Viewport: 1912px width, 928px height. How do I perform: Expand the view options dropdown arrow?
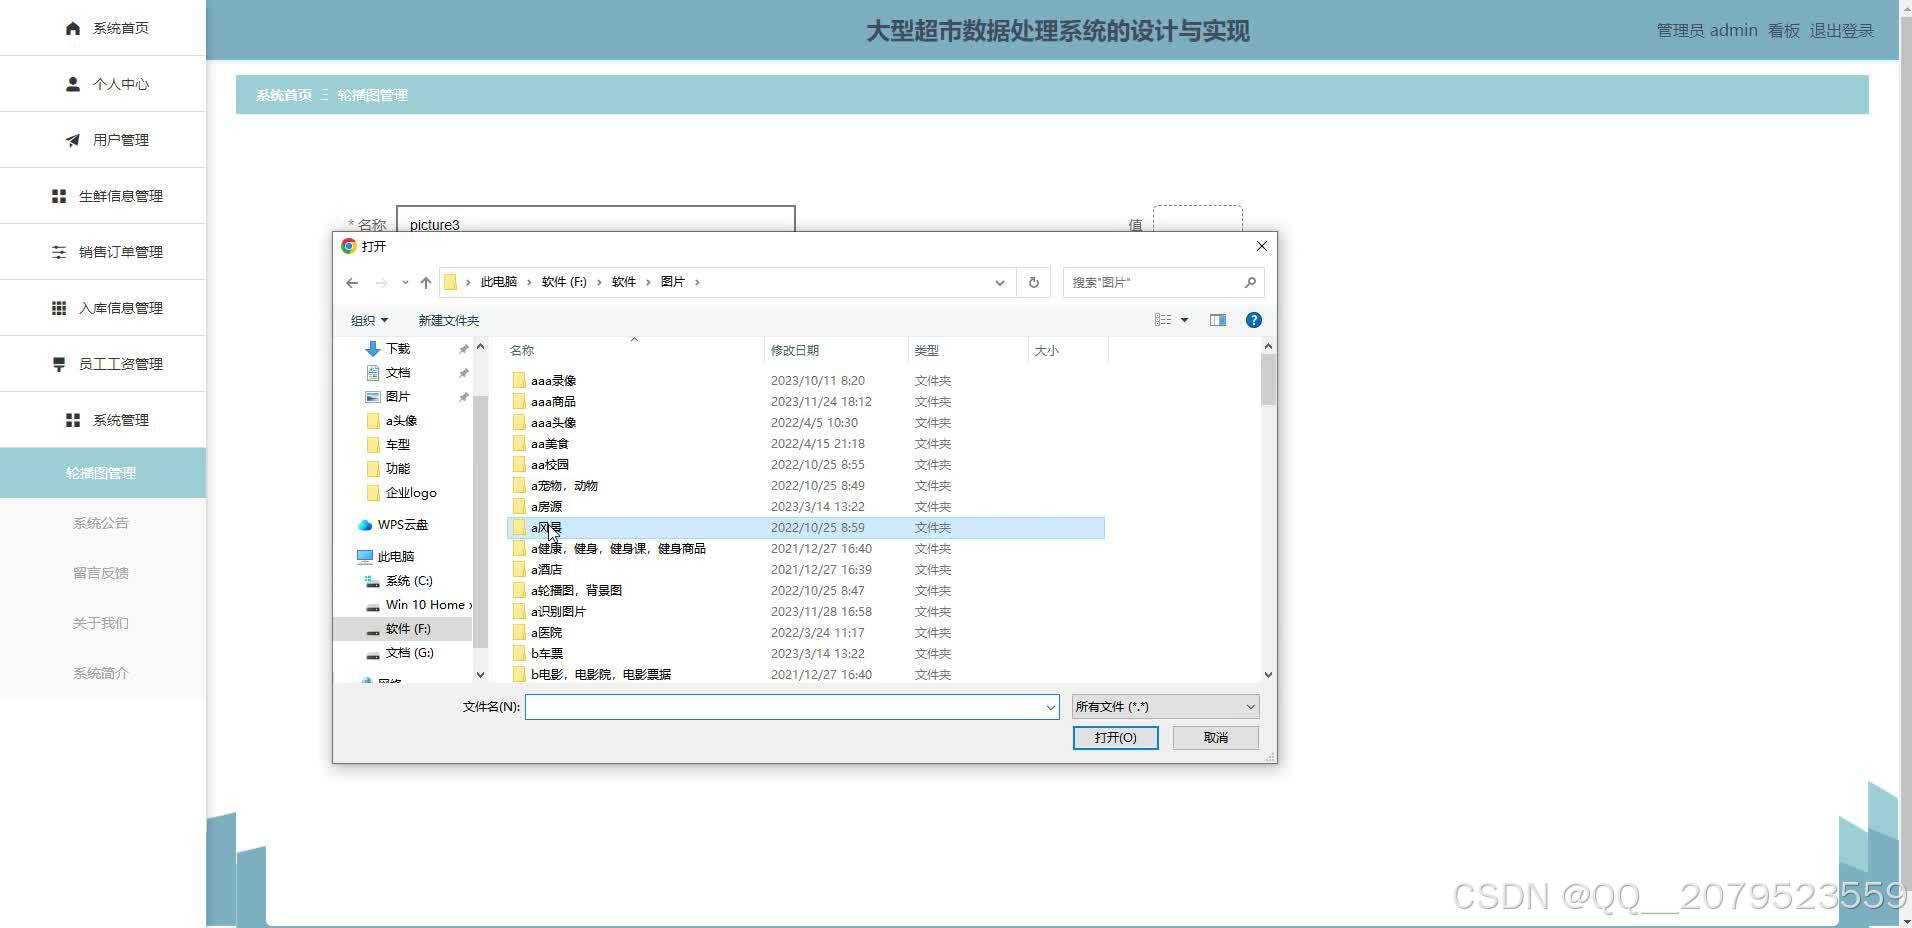coord(1185,320)
